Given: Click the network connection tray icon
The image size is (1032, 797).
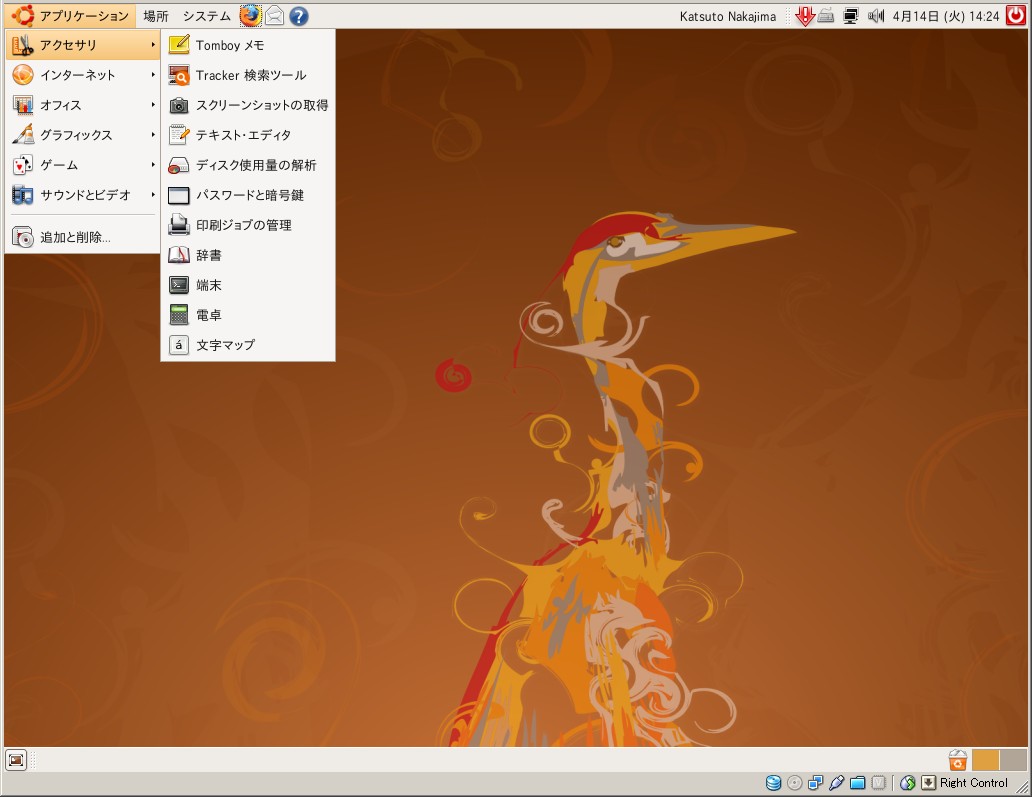Looking at the screenshot, I should pyautogui.click(x=851, y=16).
